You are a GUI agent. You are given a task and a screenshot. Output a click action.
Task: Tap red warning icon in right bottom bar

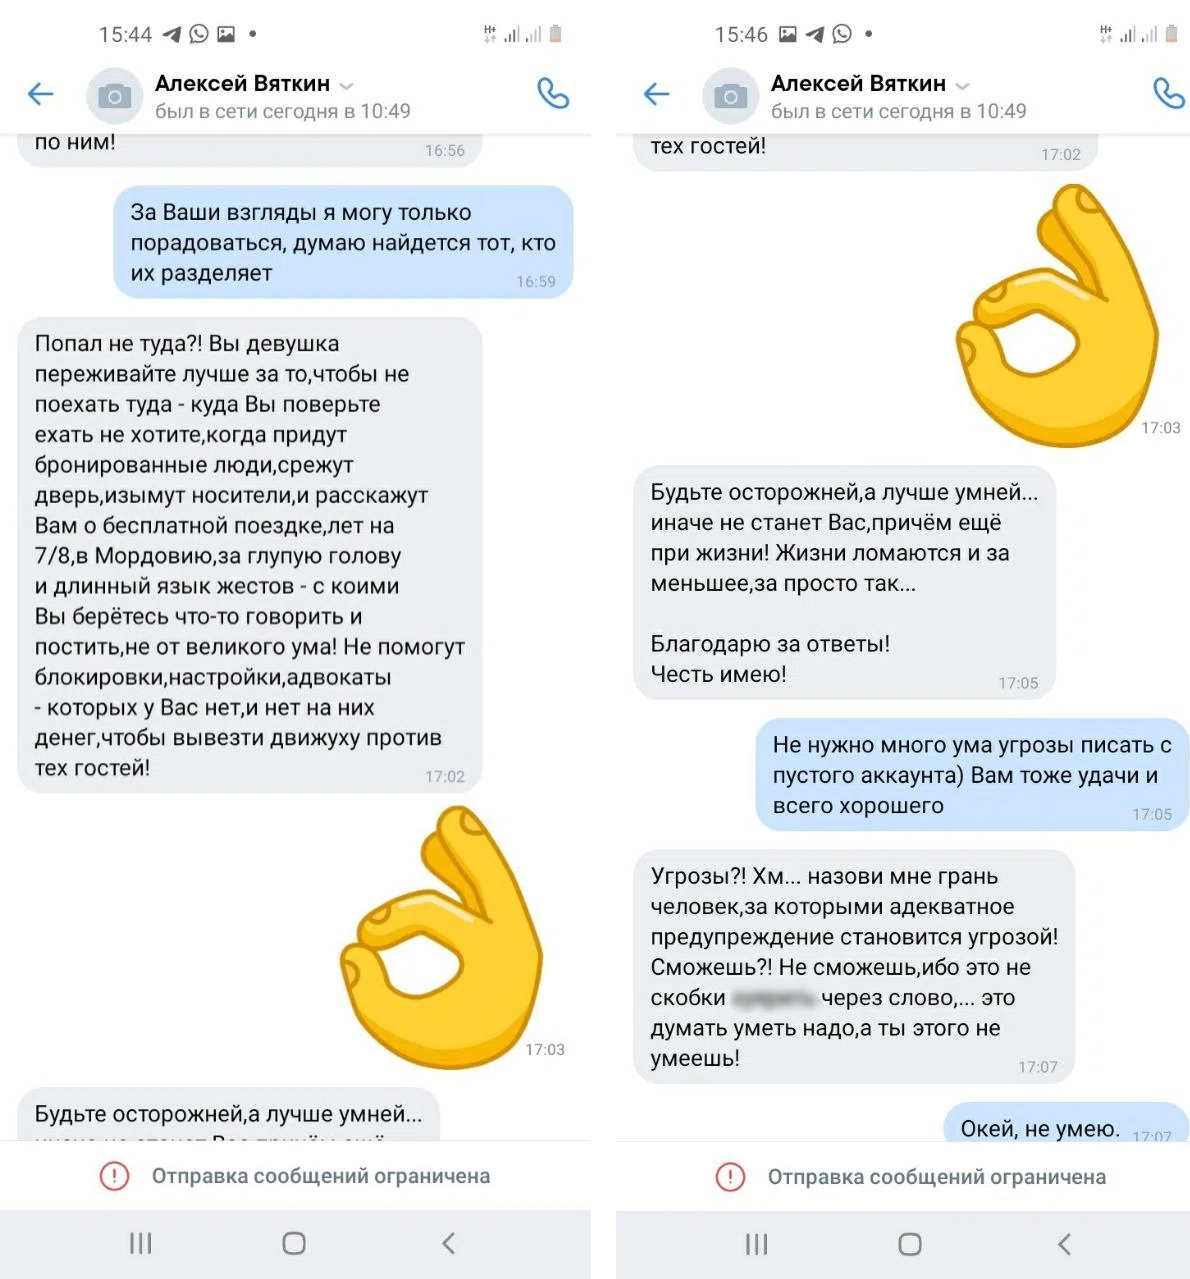pos(731,1176)
